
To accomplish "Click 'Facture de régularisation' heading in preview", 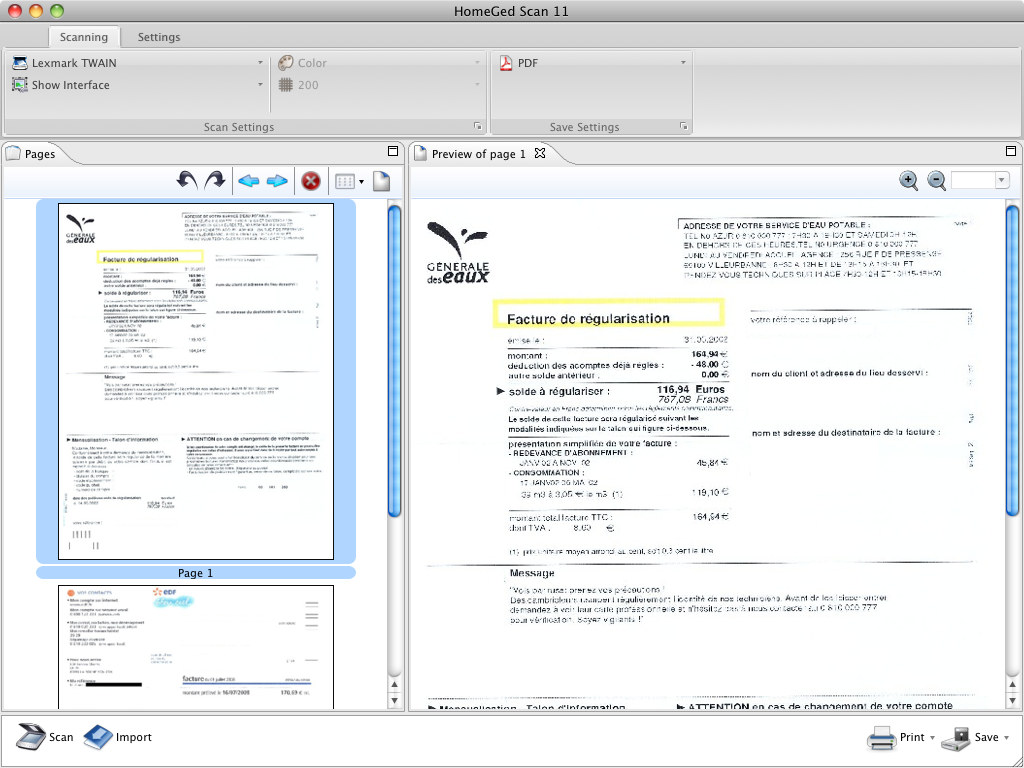I will [x=588, y=319].
